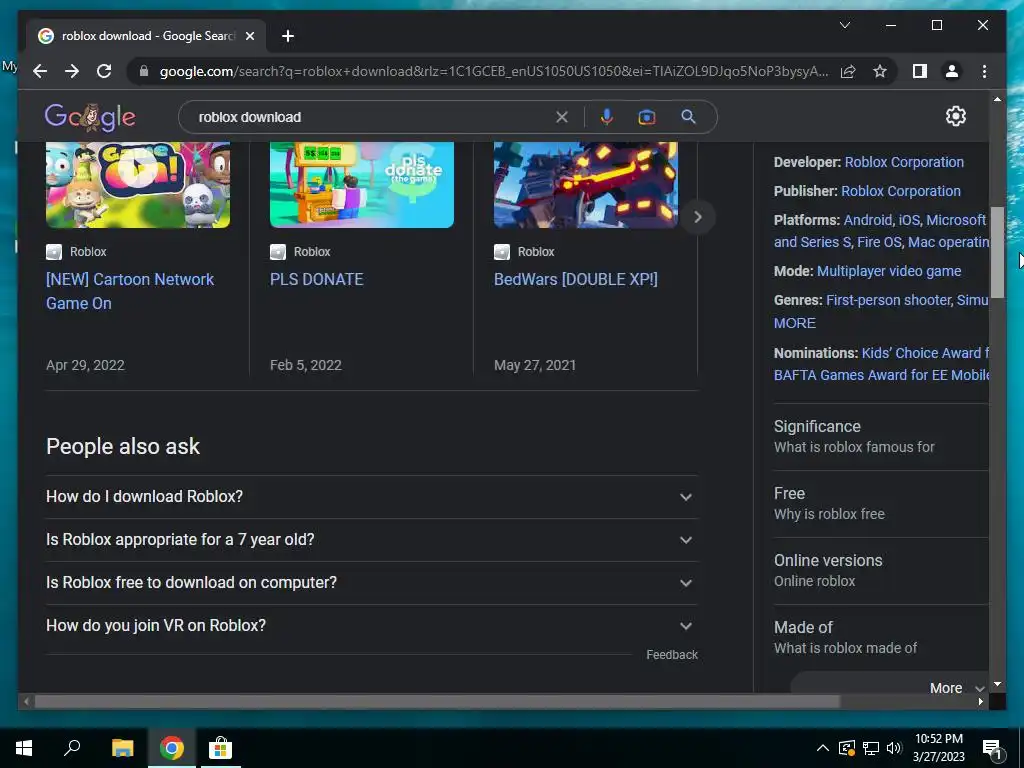
Task: Open Made of: What is roblox made of
Action: [x=881, y=637]
